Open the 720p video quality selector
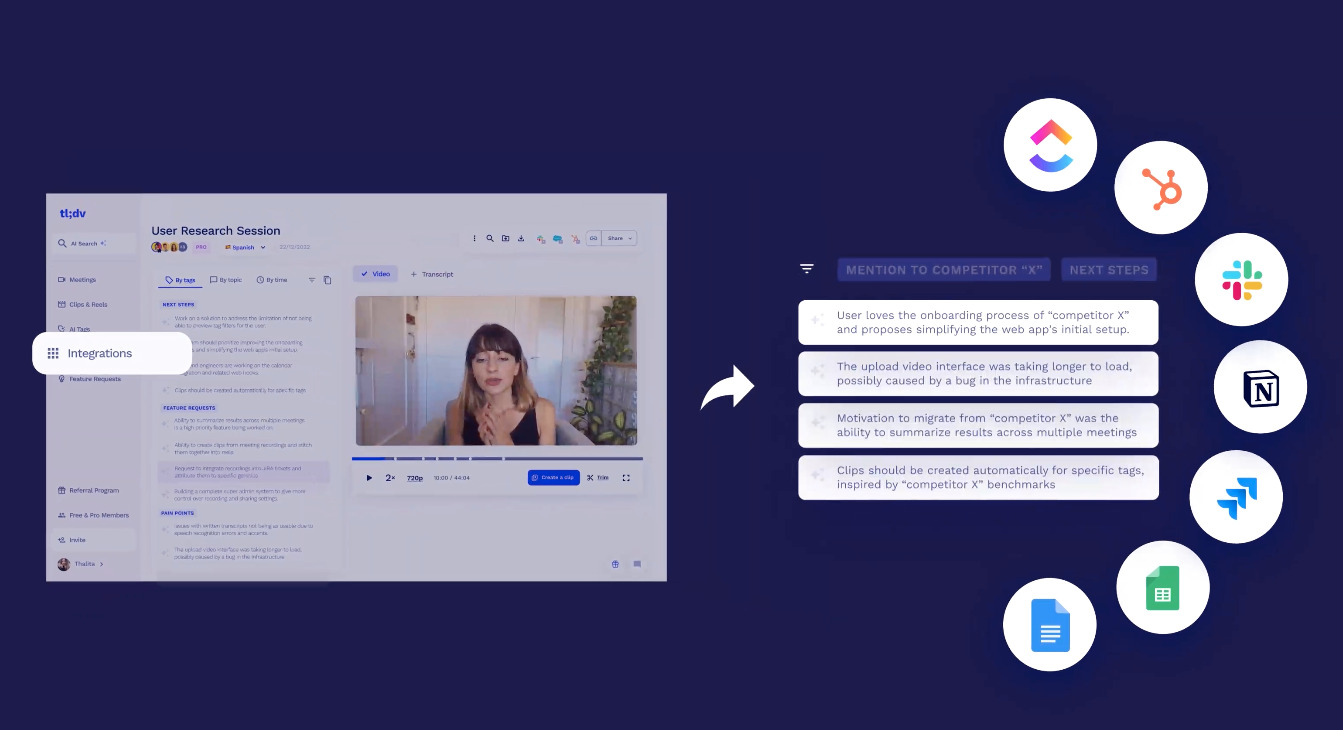The image size is (1343, 730). click(x=414, y=478)
